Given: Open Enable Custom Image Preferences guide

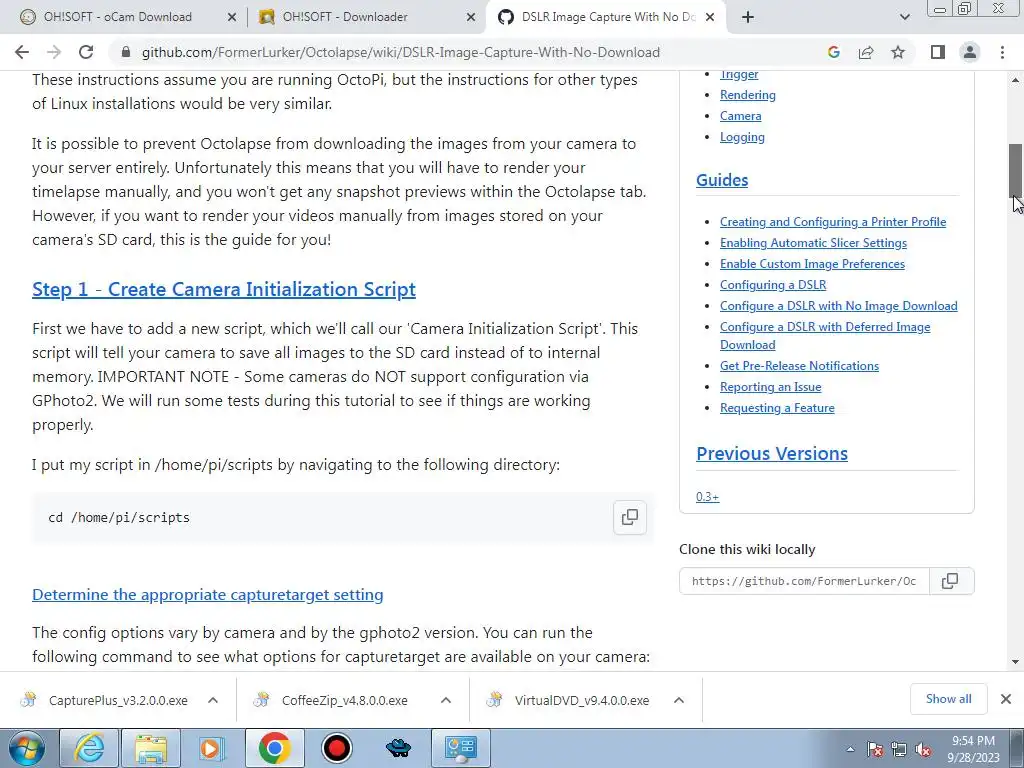Looking at the screenshot, I should tap(812, 264).
